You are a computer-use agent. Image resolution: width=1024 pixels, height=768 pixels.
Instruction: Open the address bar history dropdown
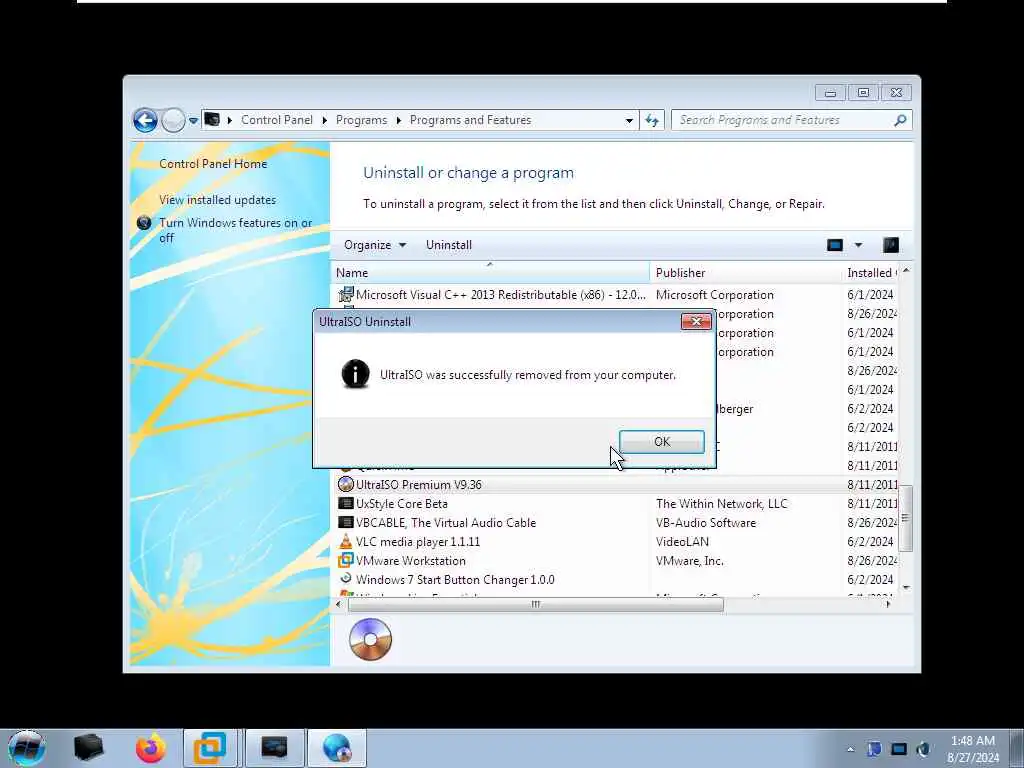point(629,121)
